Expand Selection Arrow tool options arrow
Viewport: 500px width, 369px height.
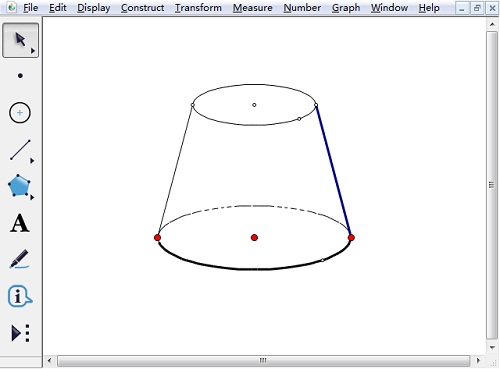(33, 51)
